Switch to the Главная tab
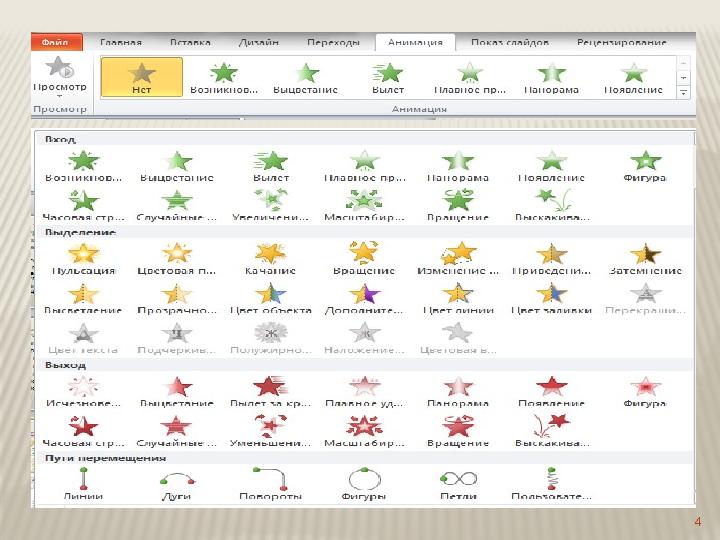Image resolution: width=720 pixels, height=540 pixels. (120, 42)
